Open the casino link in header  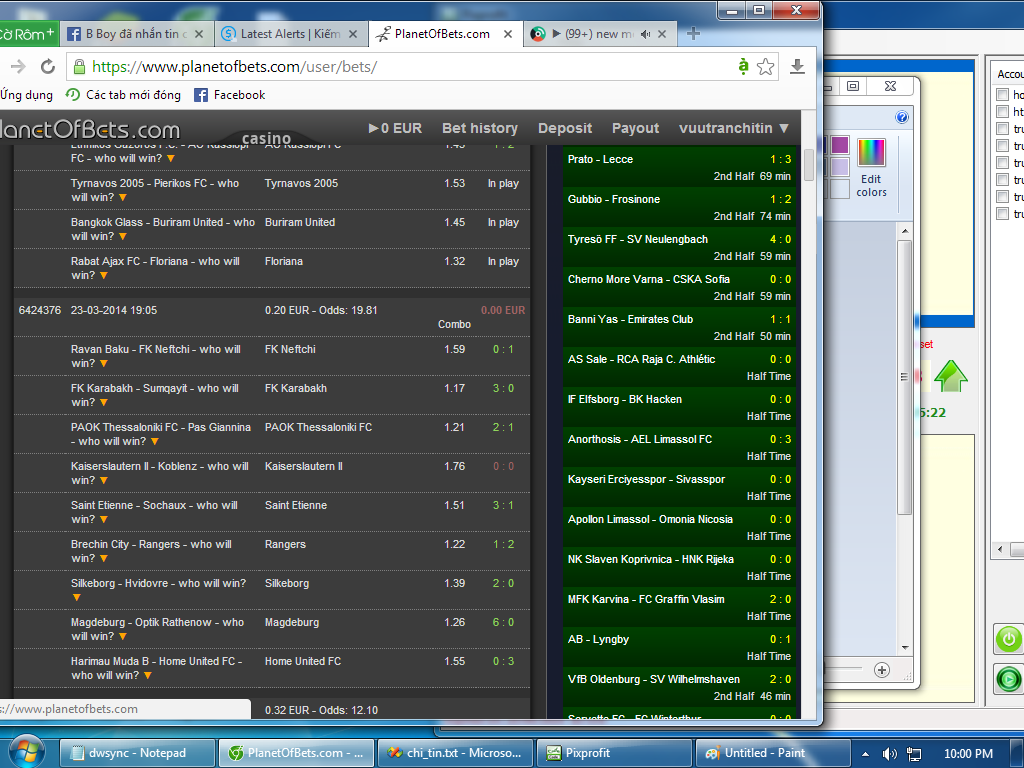tap(266, 138)
